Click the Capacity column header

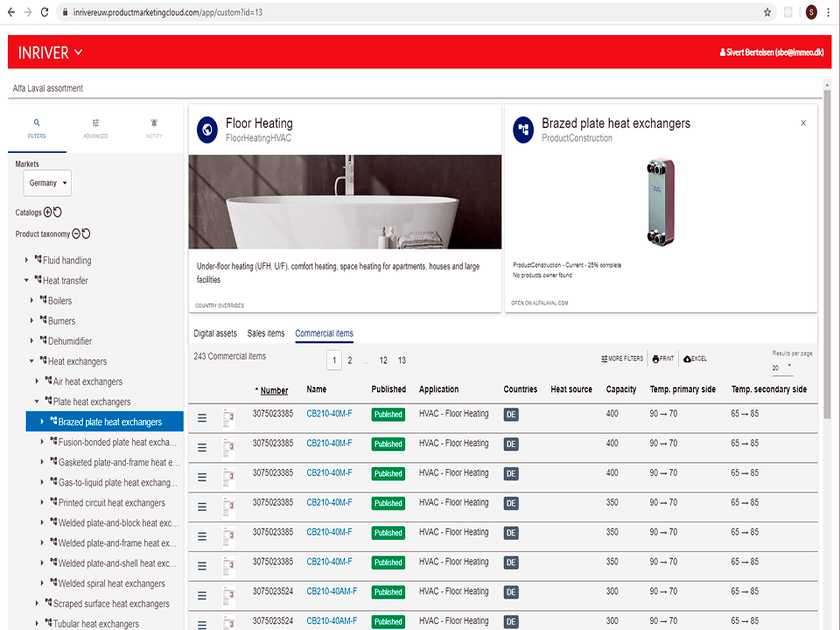coord(621,389)
